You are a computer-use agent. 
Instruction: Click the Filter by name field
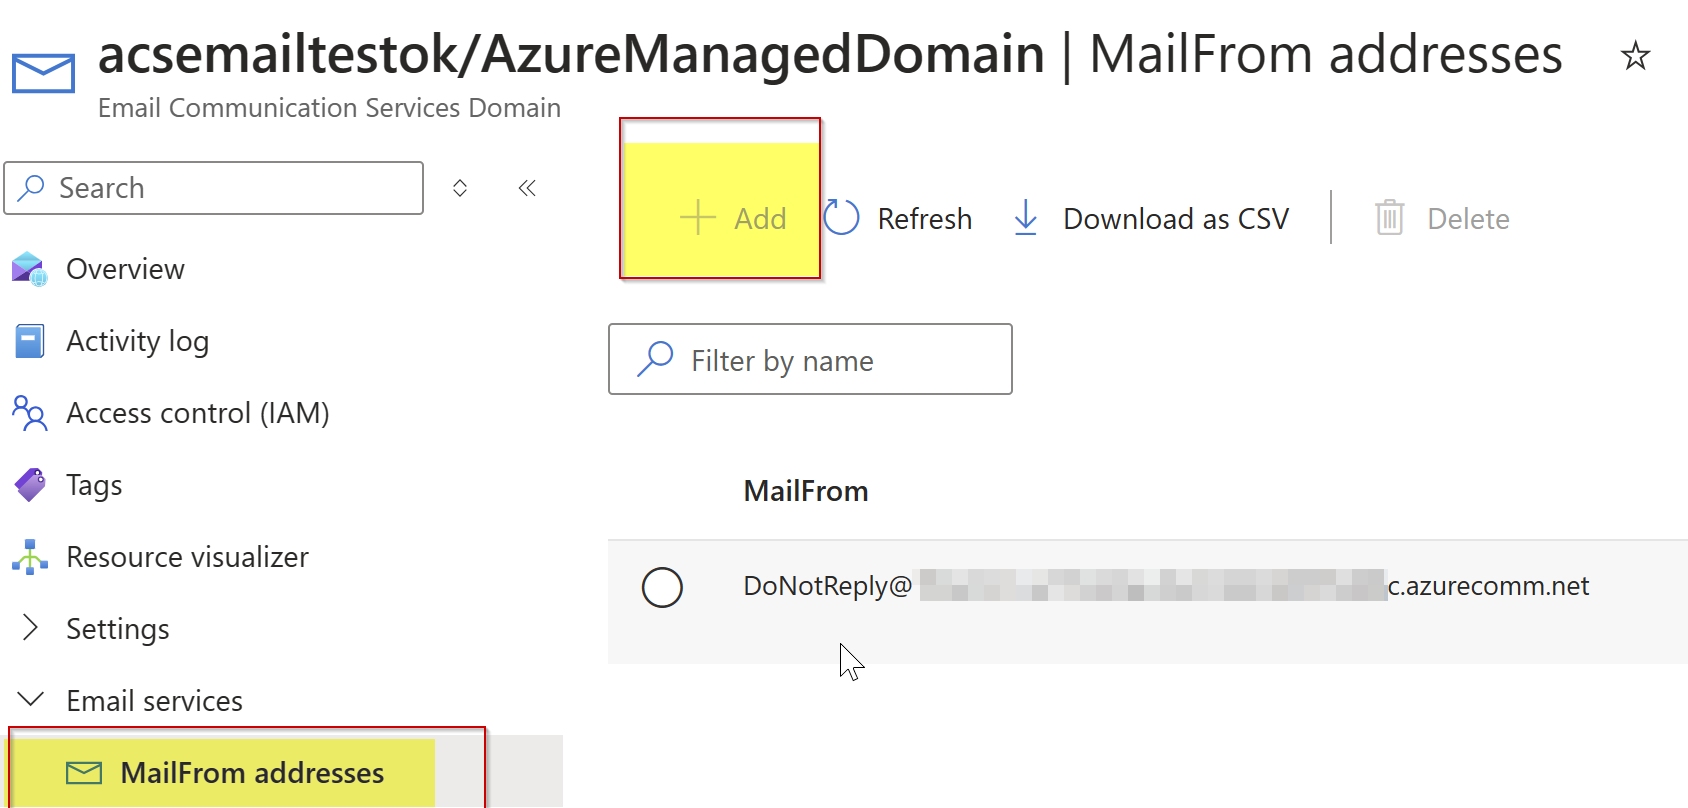[810, 359]
